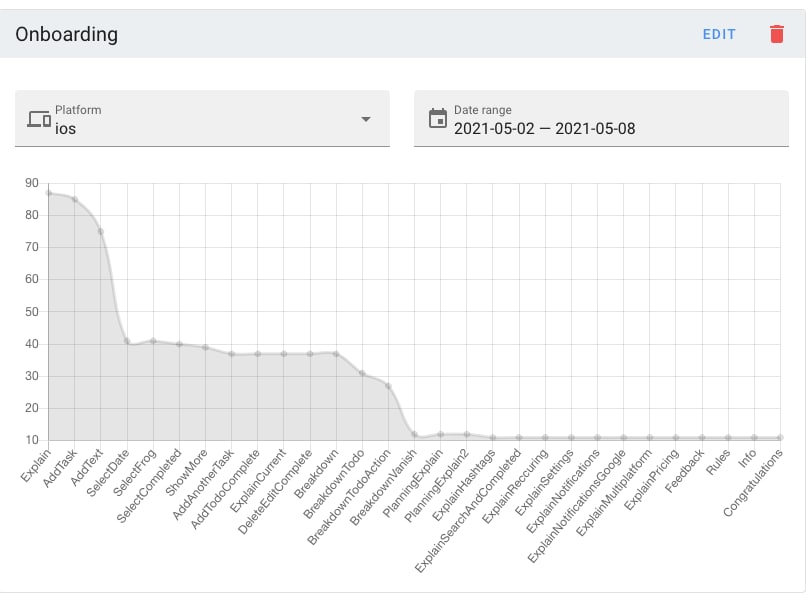
Task: Click the '10' y-axis value
Action: click(x=32, y=440)
